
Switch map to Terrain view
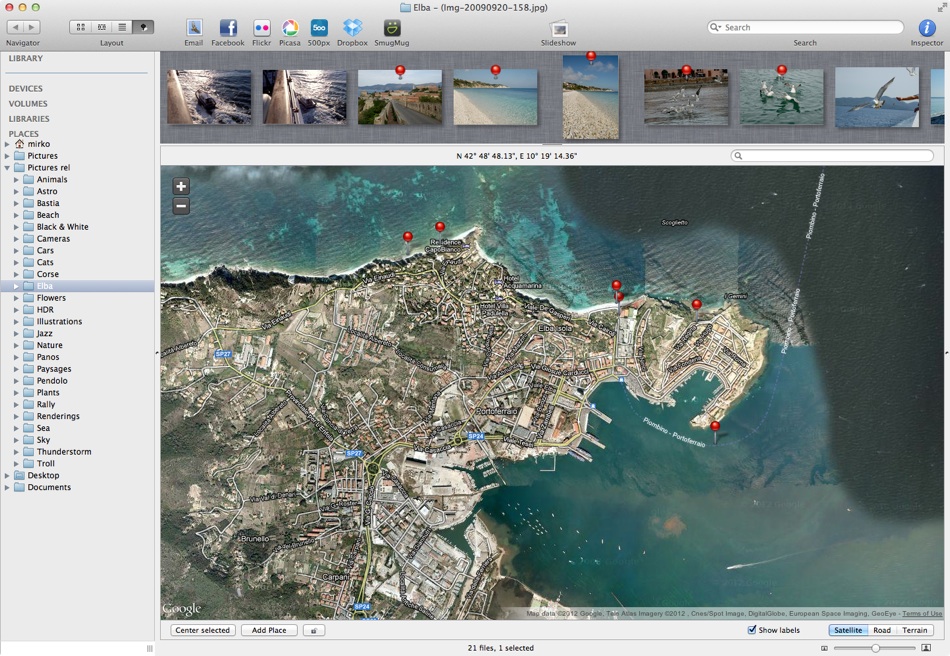pos(914,630)
